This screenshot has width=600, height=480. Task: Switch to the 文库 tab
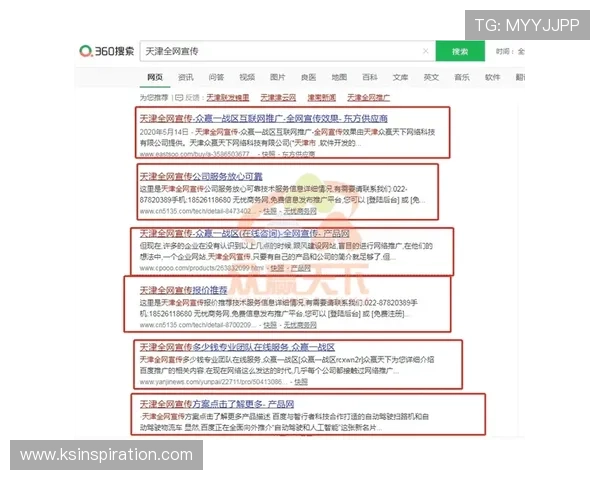400,77
